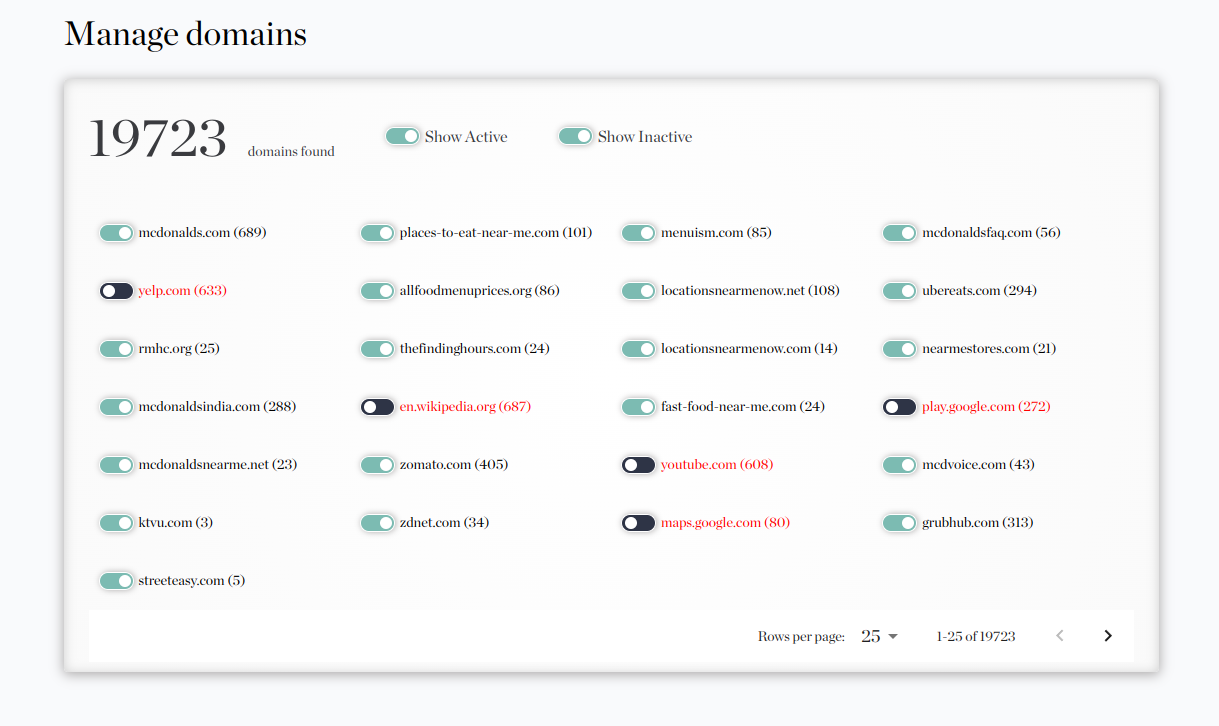Click the streeteasy.com (5) label
The height and width of the screenshot is (726, 1219).
(x=192, y=581)
